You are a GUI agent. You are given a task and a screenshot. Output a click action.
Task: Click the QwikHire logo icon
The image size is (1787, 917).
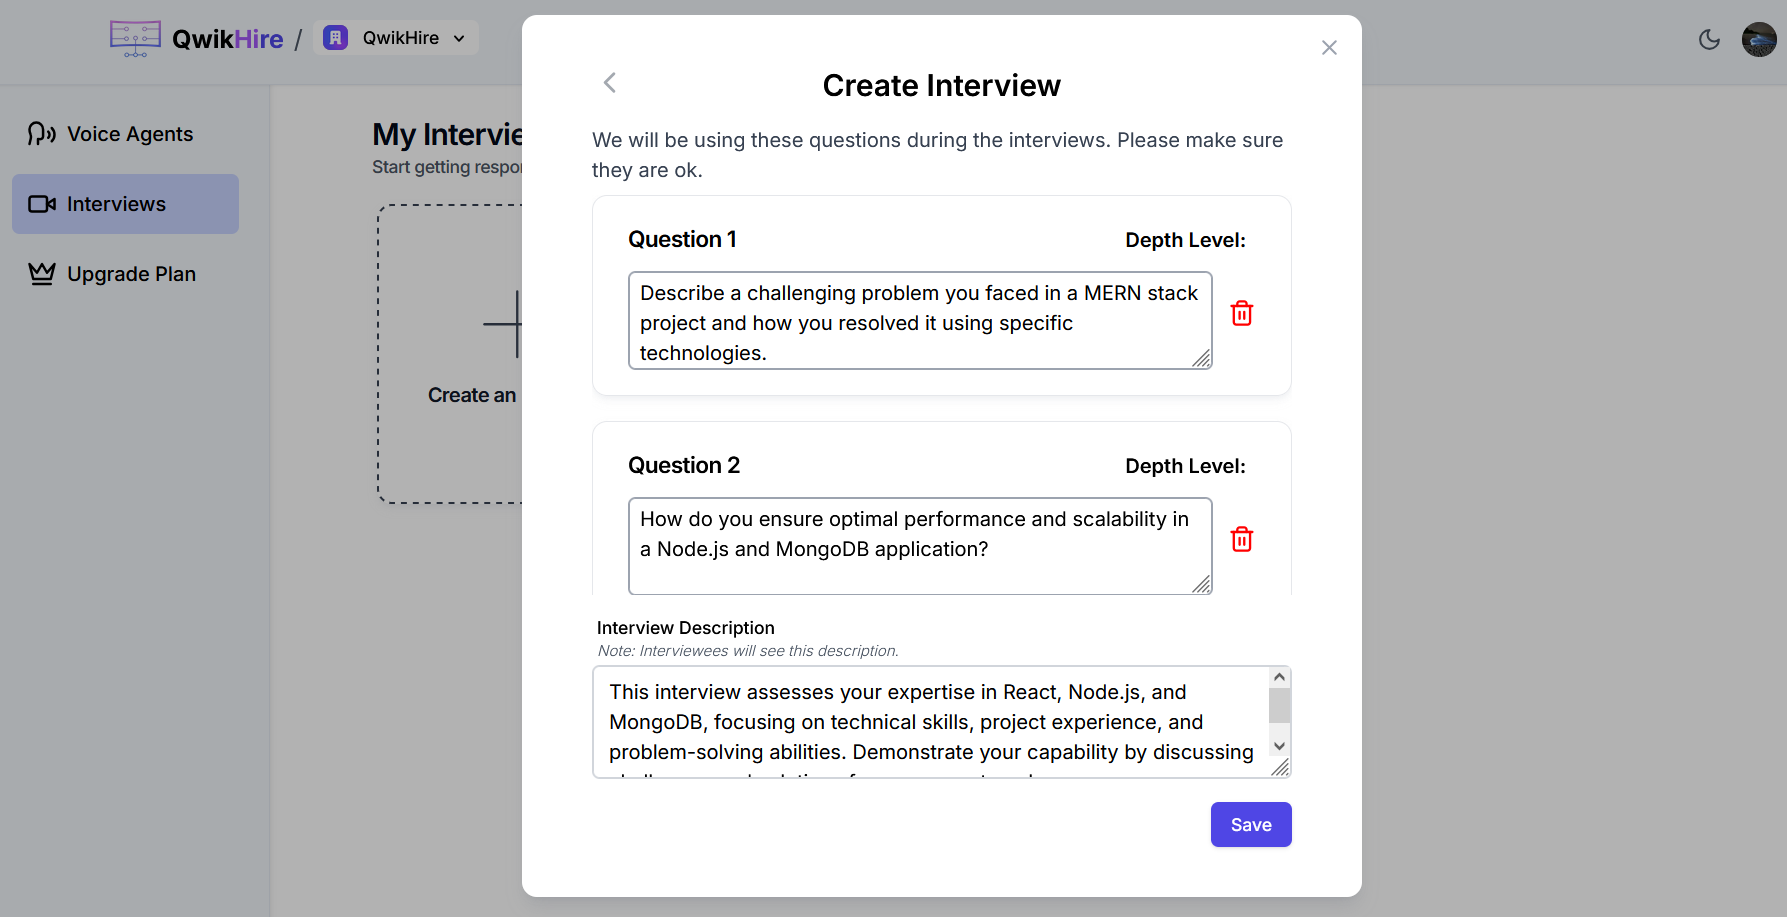point(134,37)
